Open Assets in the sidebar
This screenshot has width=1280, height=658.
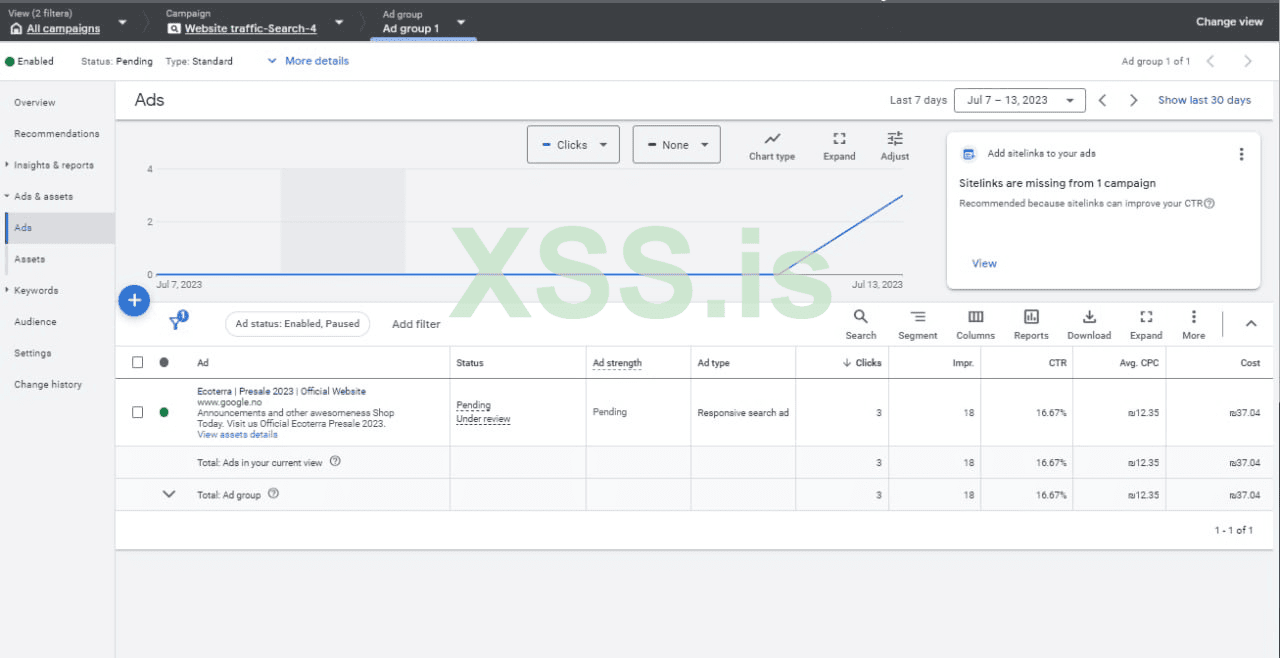[30, 259]
